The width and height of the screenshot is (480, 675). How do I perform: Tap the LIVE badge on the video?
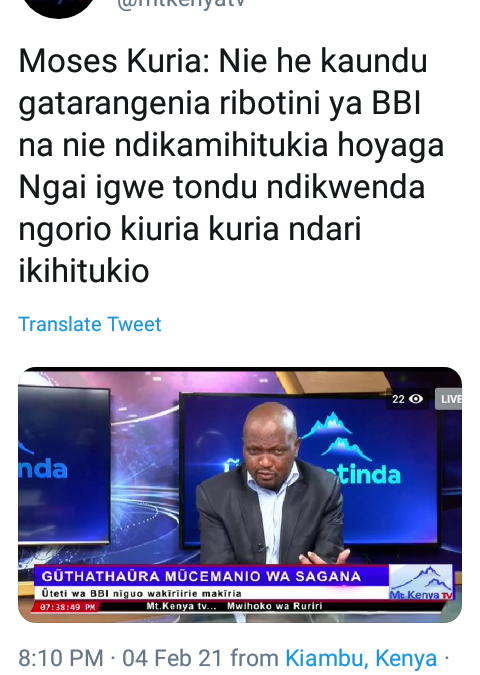click(449, 399)
